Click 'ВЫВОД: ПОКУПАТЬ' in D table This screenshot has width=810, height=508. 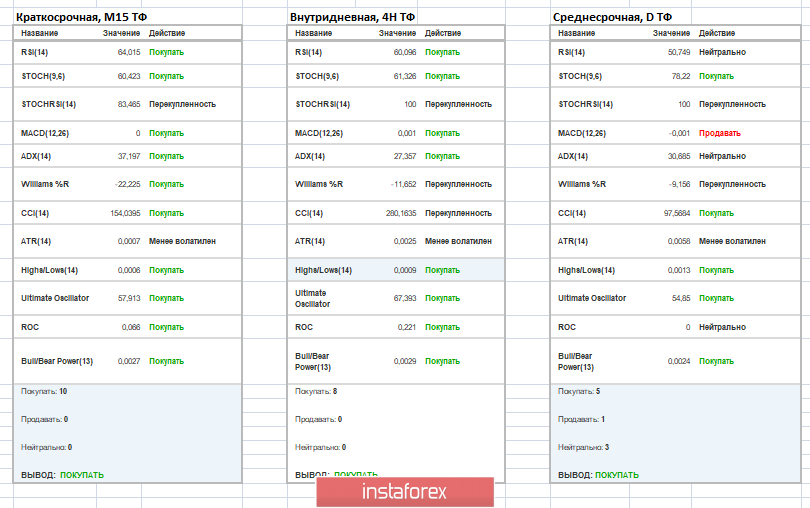598,475
